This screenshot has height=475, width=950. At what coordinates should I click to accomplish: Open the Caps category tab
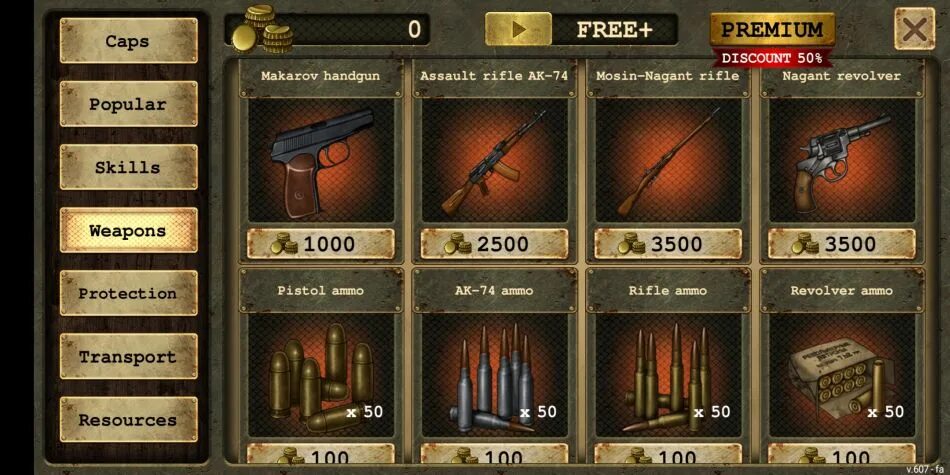click(128, 41)
